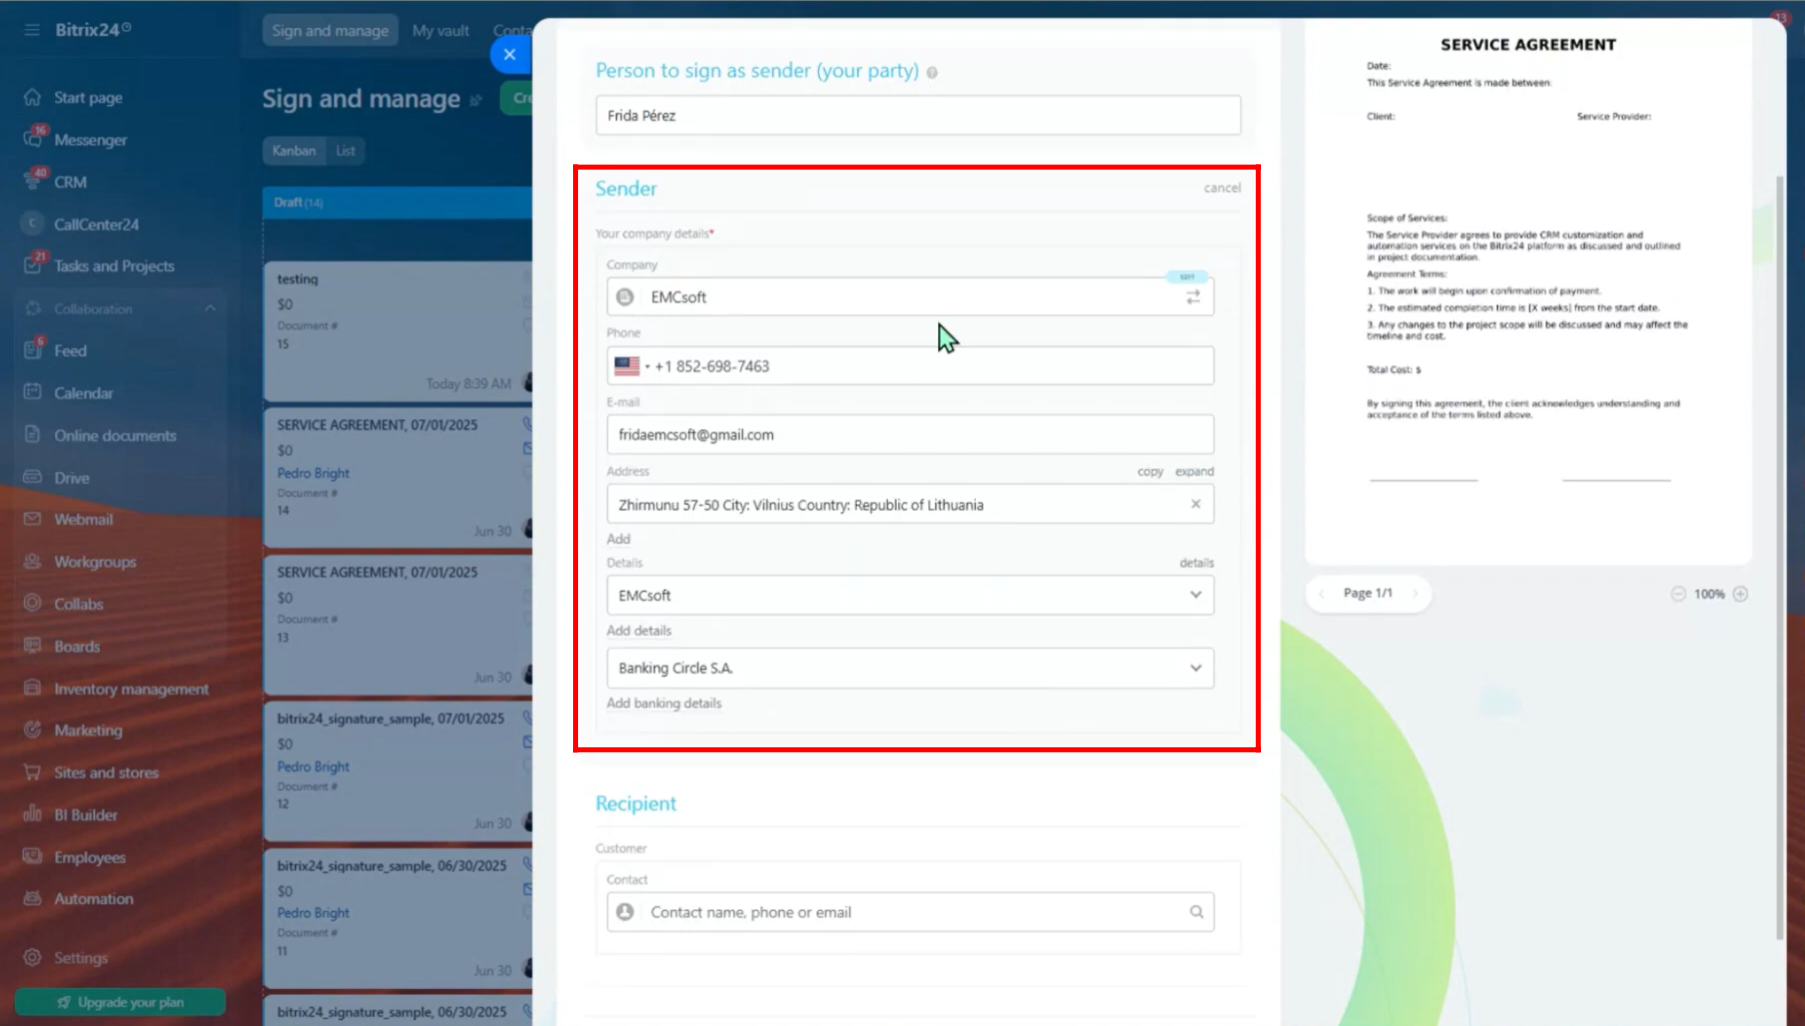Select the Sign and manage tab
The width and height of the screenshot is (1805, 1026).
coord(330,30)
